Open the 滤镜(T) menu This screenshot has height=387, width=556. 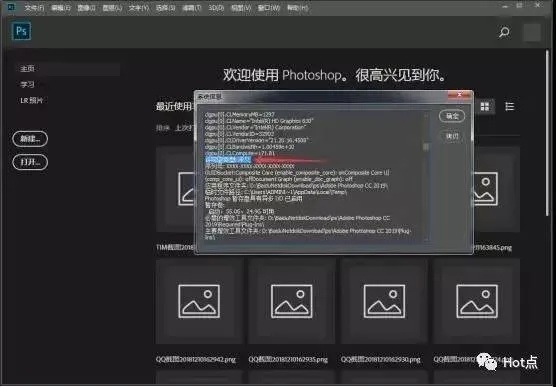click(x=191, y=7)
